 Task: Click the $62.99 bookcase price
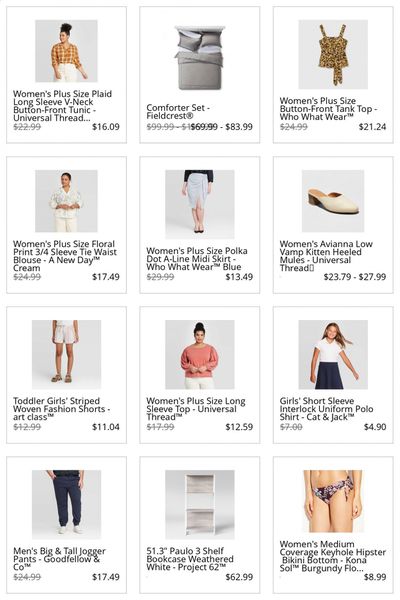point(239,577)
